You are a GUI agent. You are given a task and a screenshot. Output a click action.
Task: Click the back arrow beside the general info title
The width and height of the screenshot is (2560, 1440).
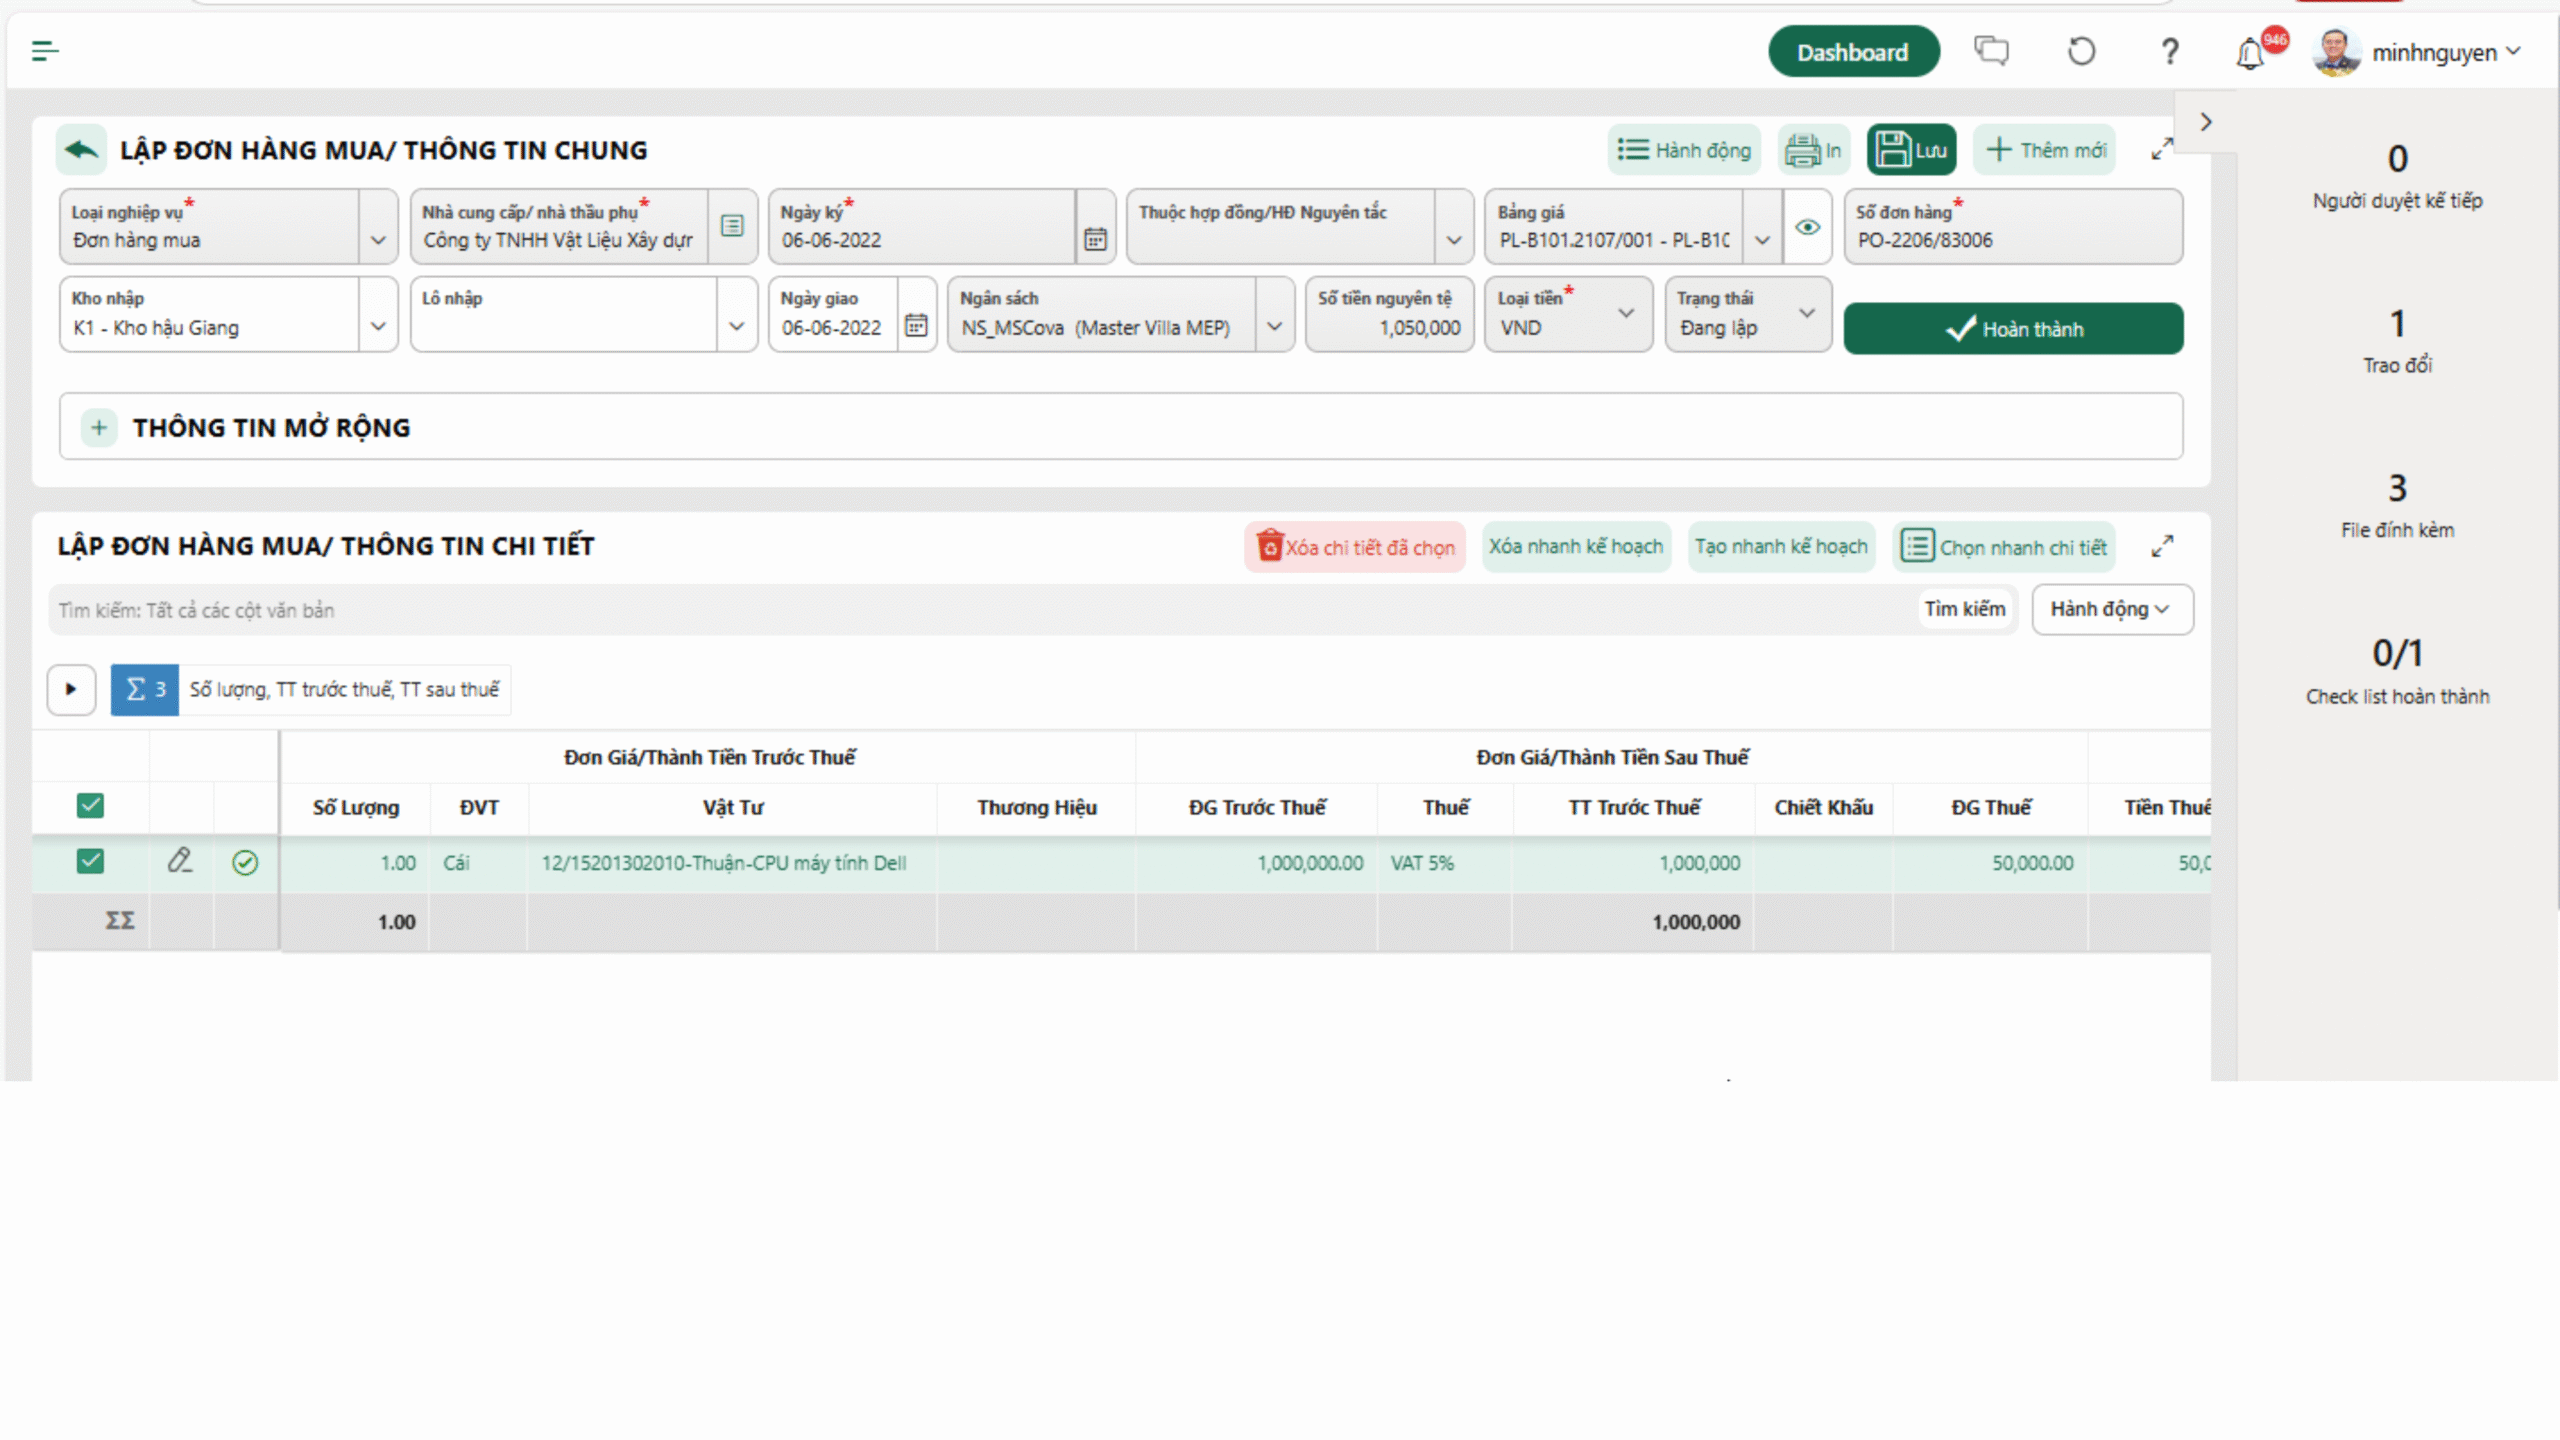pos(81,150)
